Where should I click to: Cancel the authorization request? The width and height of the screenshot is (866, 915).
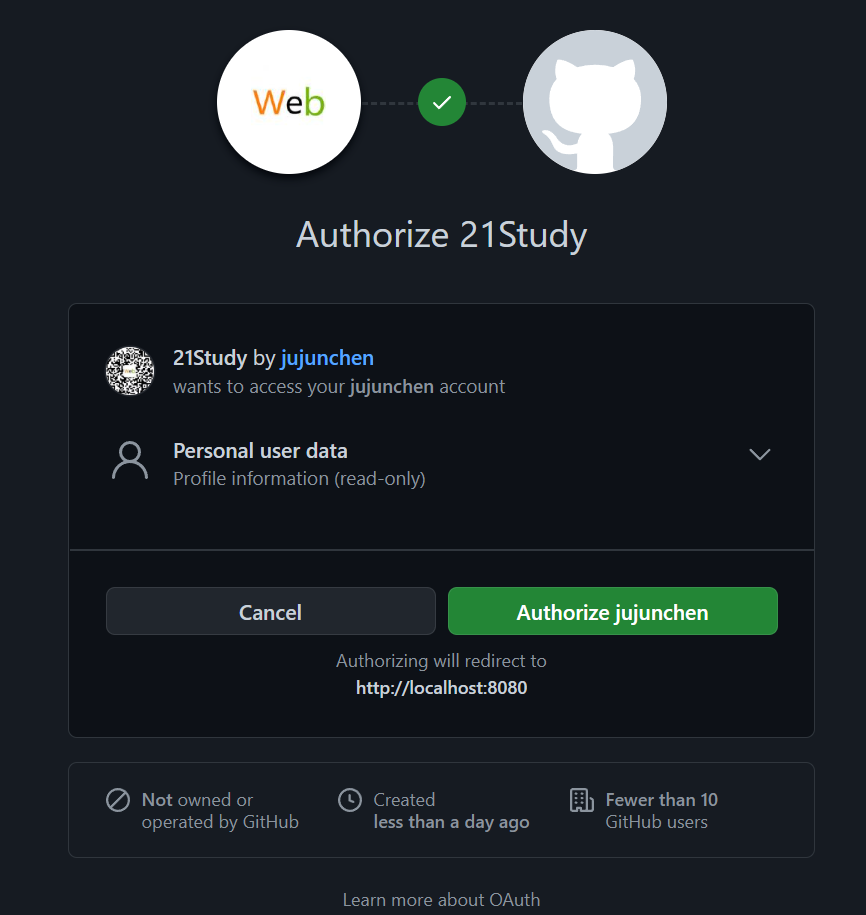pos(271,611)
